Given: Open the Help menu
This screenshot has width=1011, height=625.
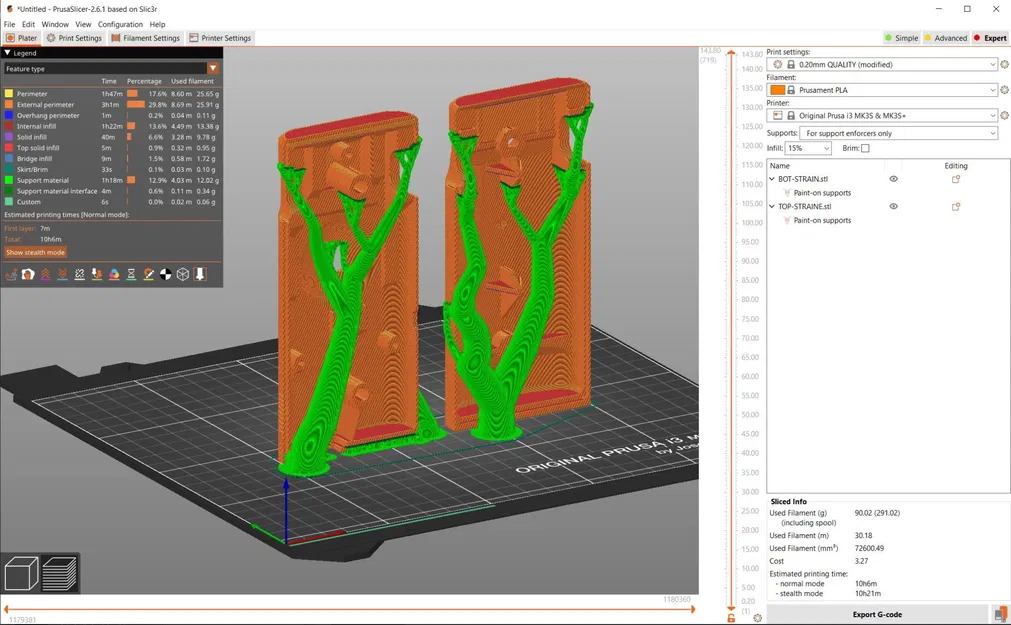Looking at the screenshot, I should [157, 24].
